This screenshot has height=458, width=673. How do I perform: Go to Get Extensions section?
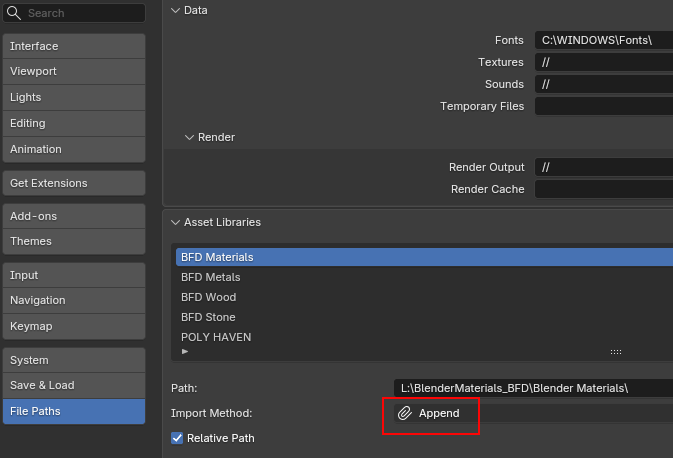pos(74,183)
